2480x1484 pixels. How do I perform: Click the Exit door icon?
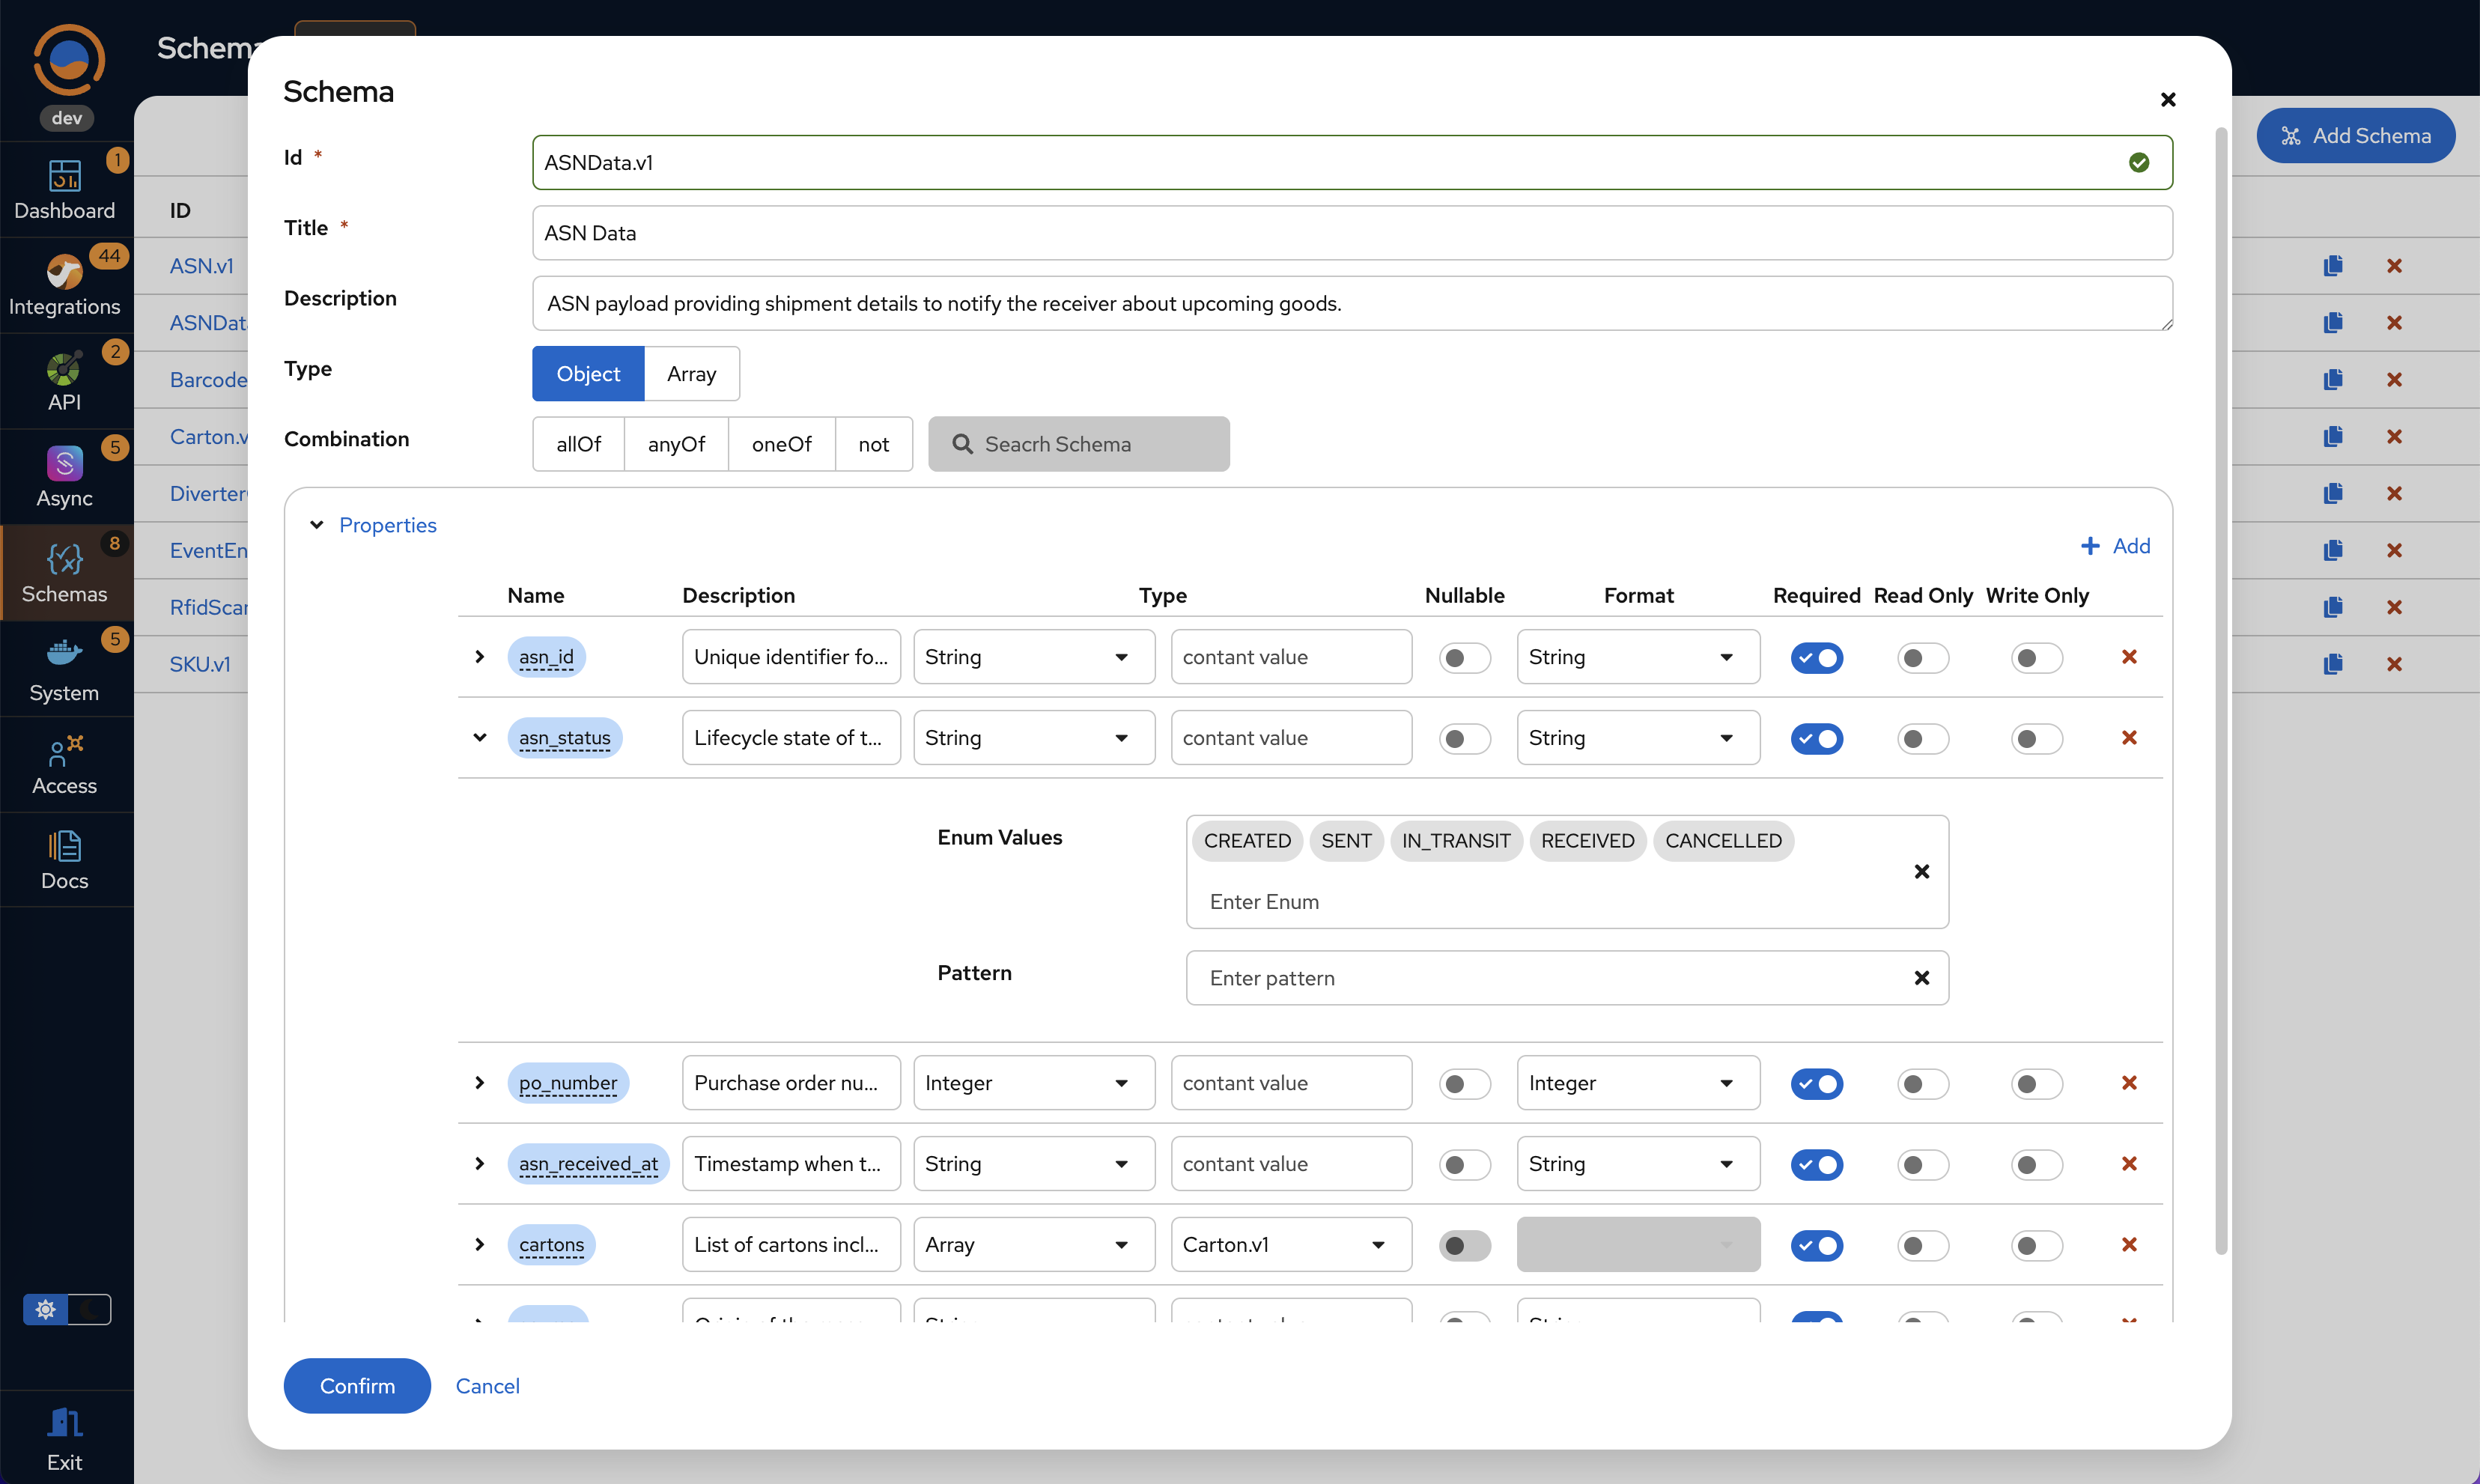tap(64, 1422)
